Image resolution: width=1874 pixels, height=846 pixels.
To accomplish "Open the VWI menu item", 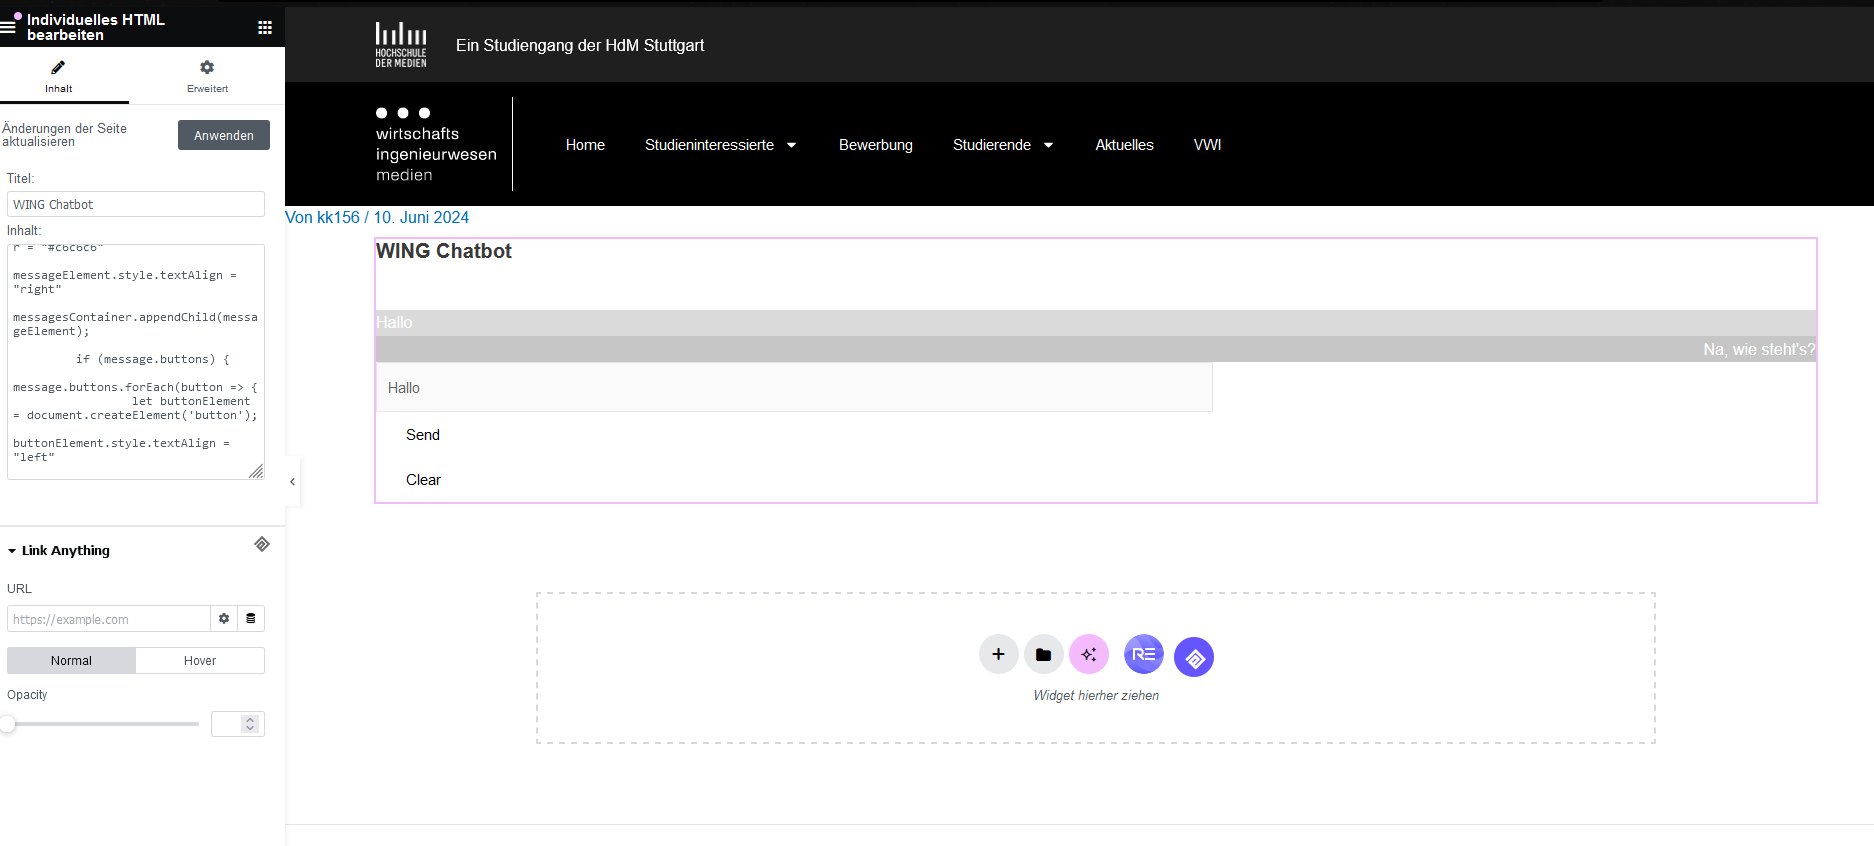I will (1207, 145).
